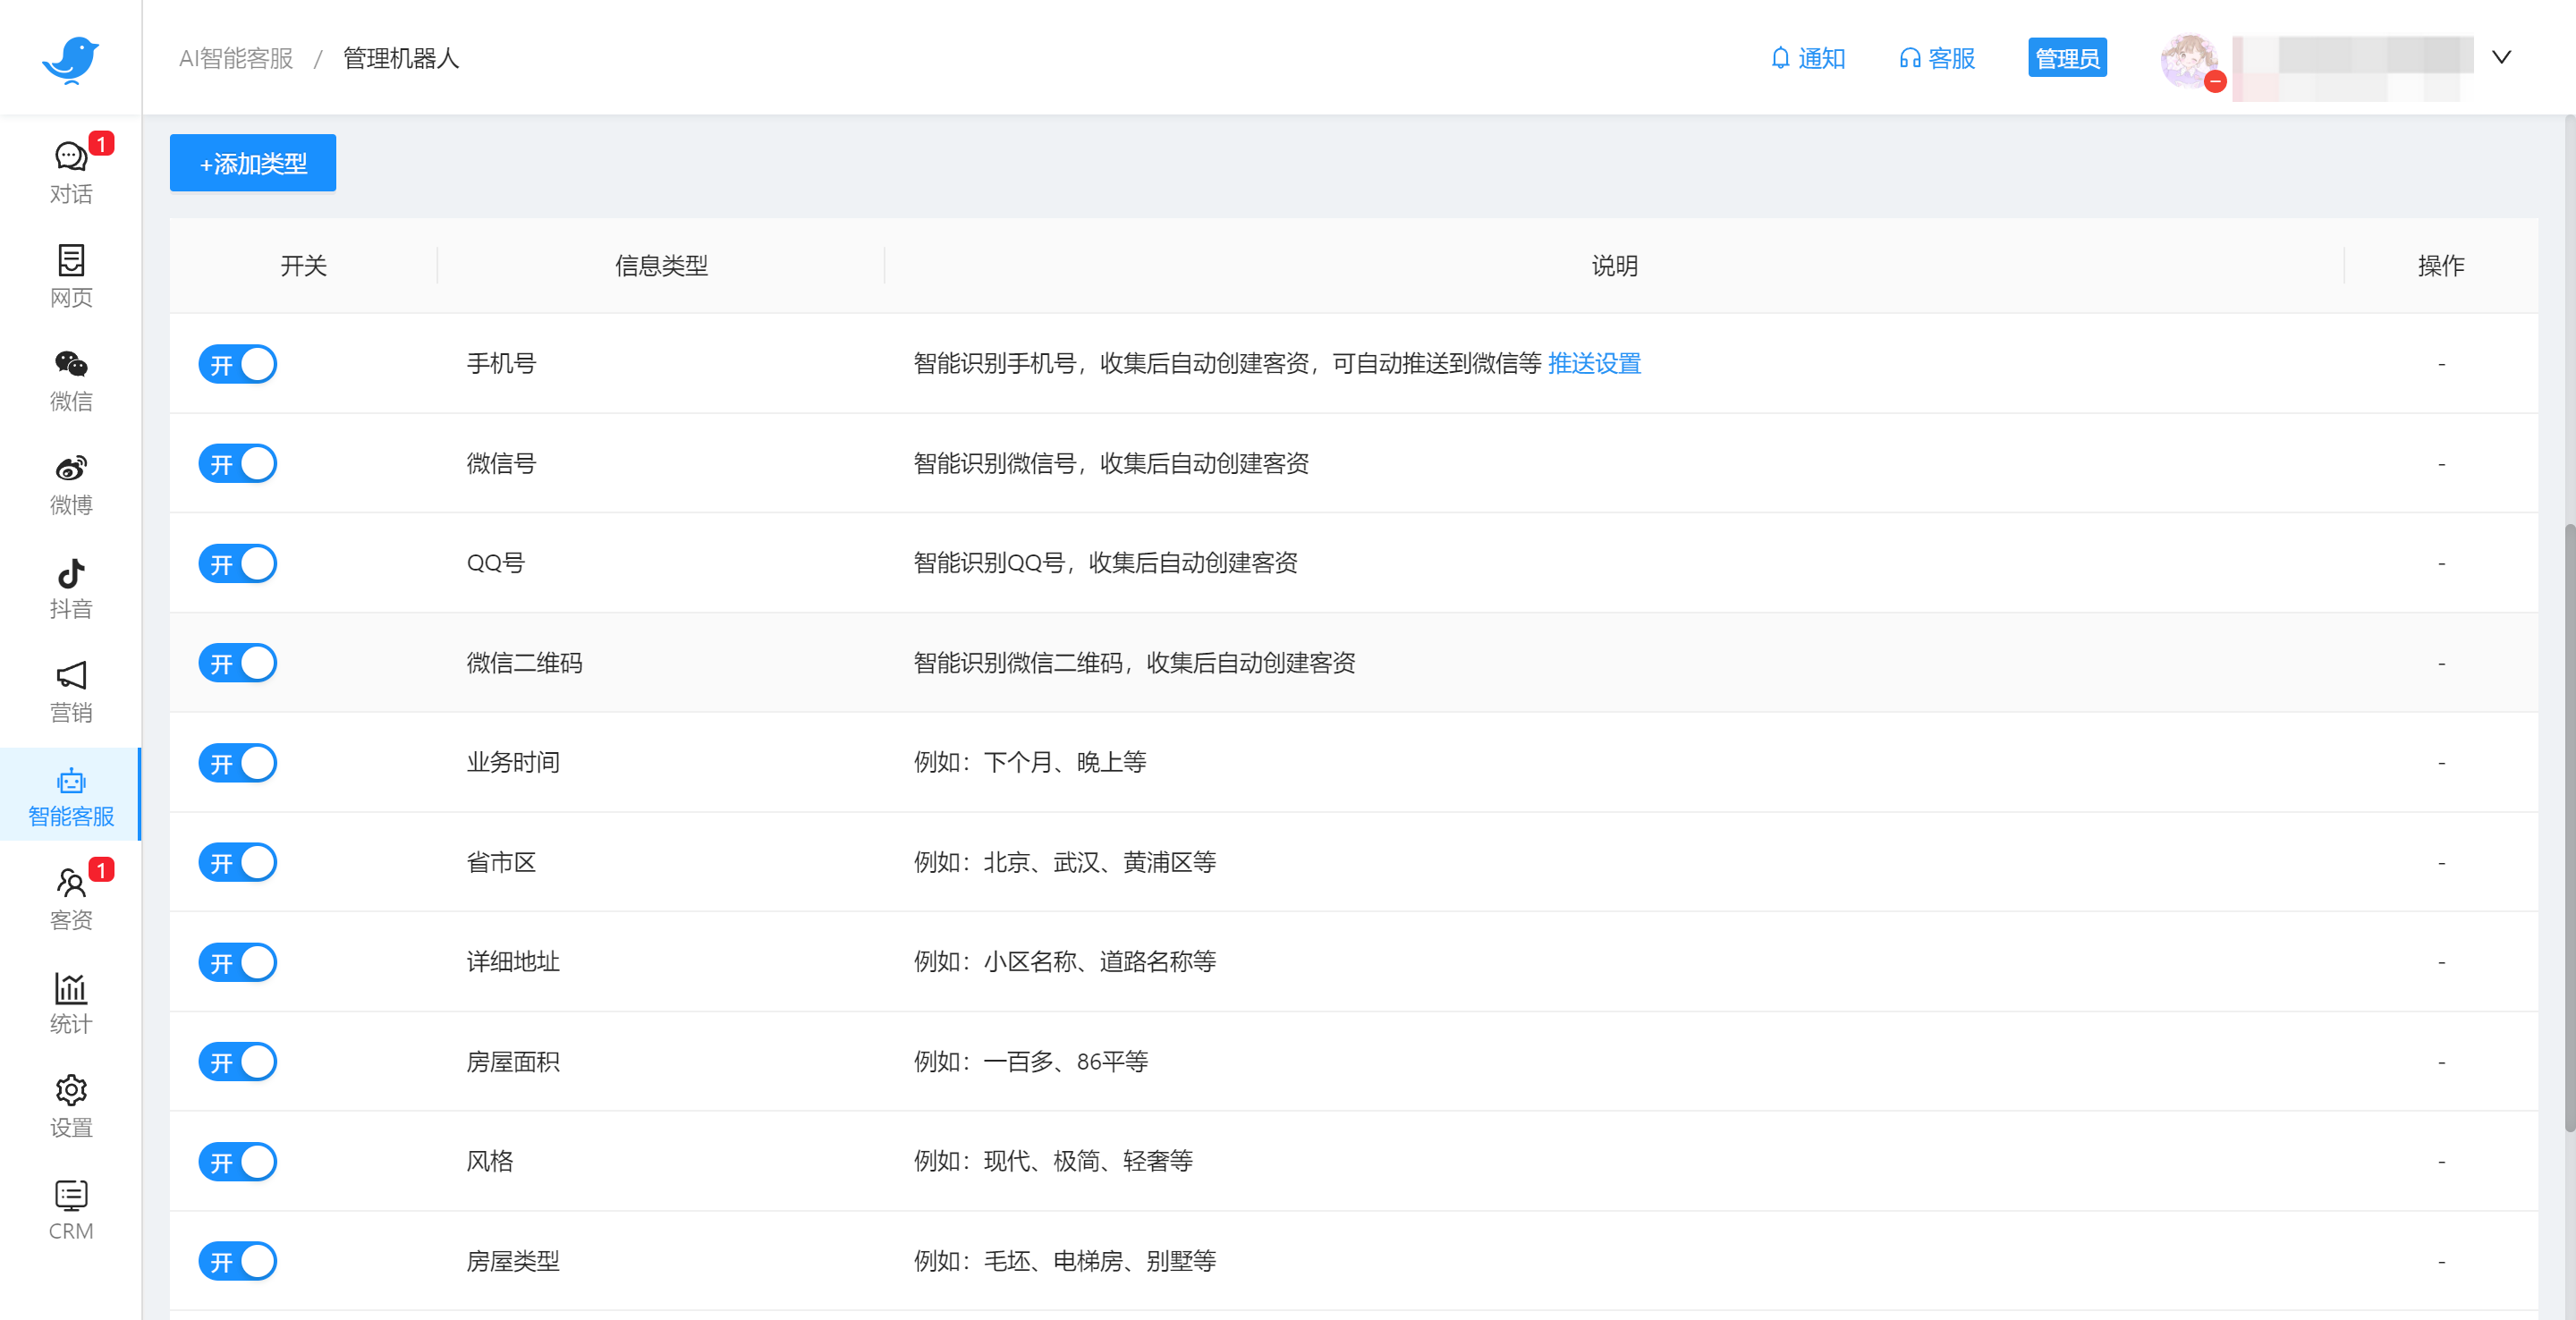Select the 抖音 Douyin channel
The width and height of the screenshot is (2576, 1320).
[70, 585]
